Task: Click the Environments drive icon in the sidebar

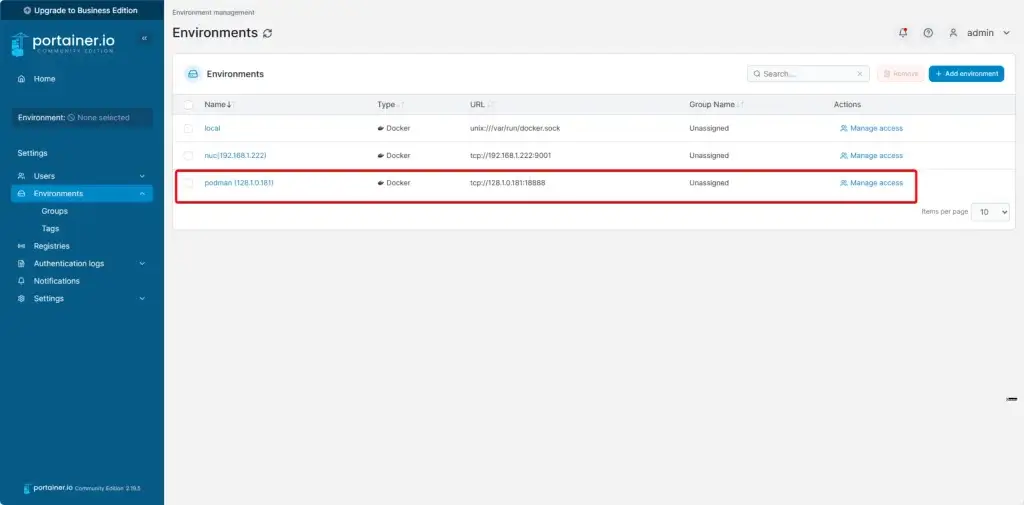Action: point(22,194)
